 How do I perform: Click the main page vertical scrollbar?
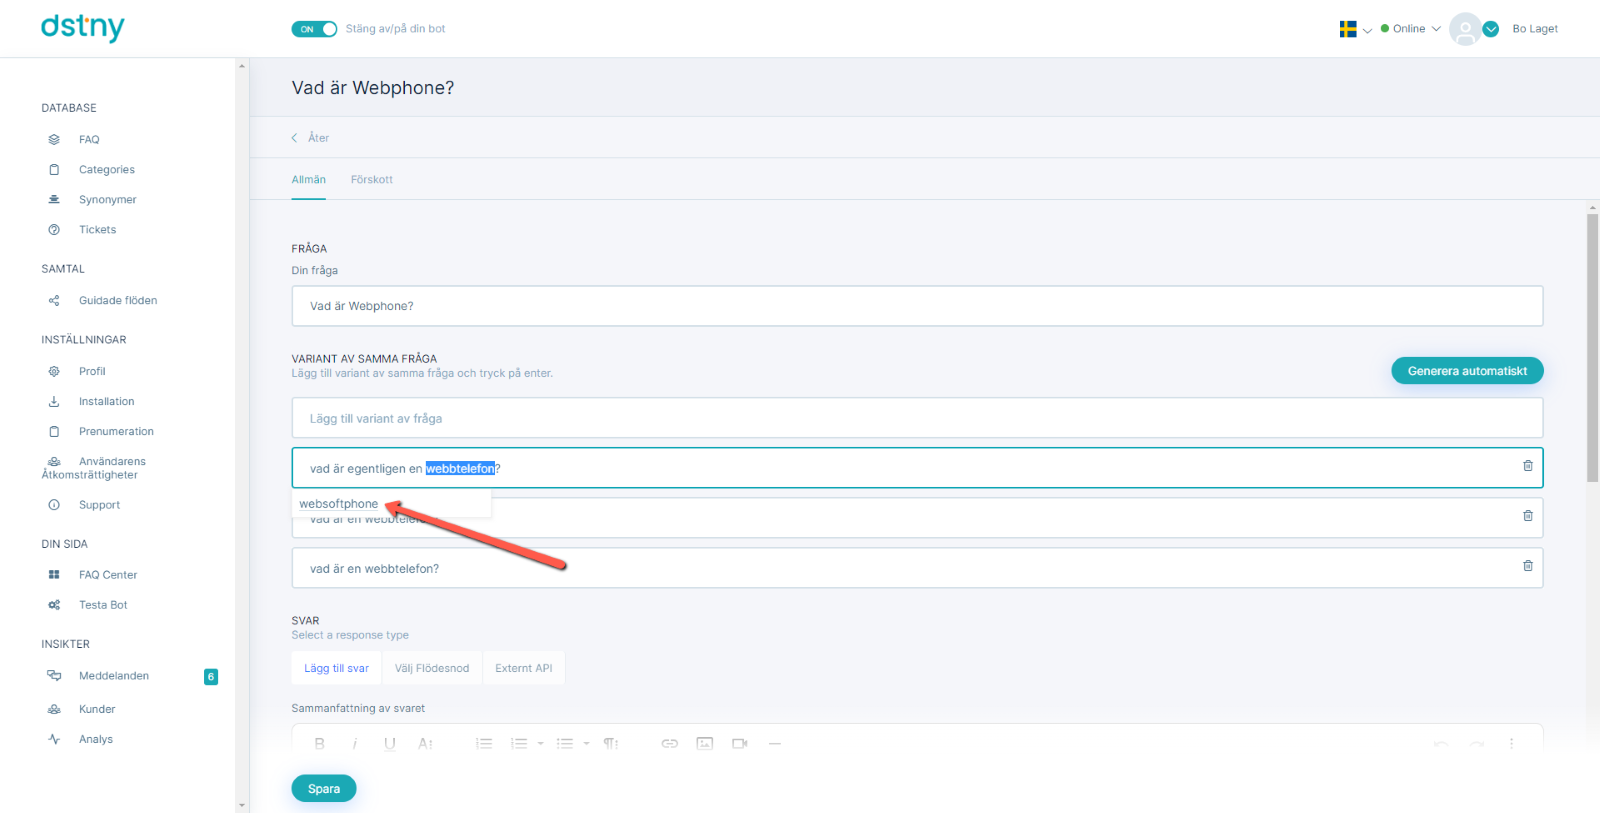1592,348
